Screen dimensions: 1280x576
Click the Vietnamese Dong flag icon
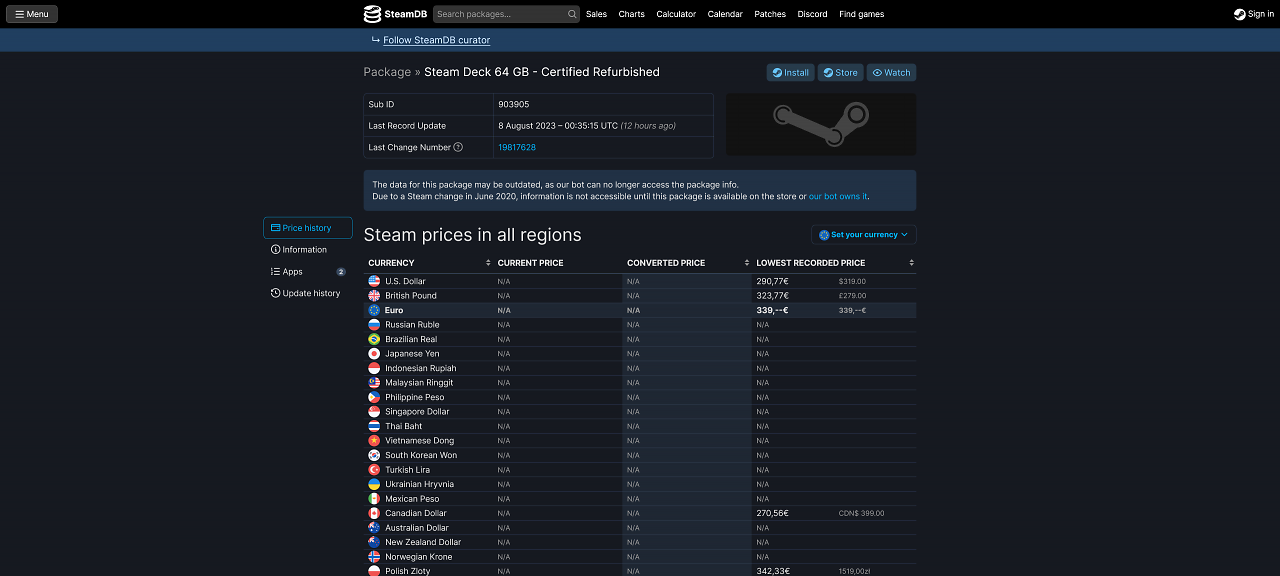374,441
